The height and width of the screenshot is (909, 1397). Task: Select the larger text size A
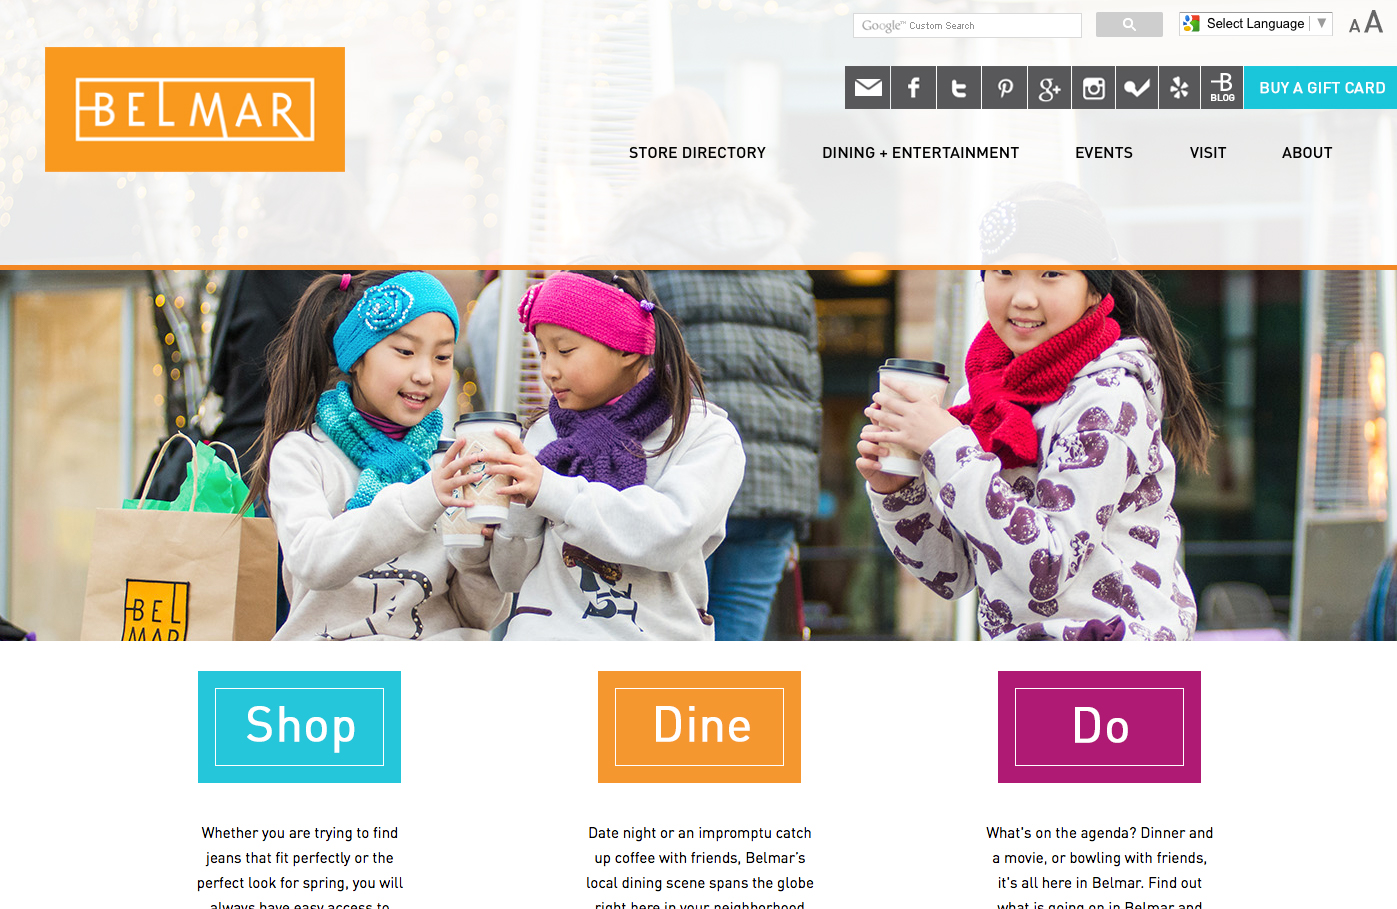coord(1374,22)
